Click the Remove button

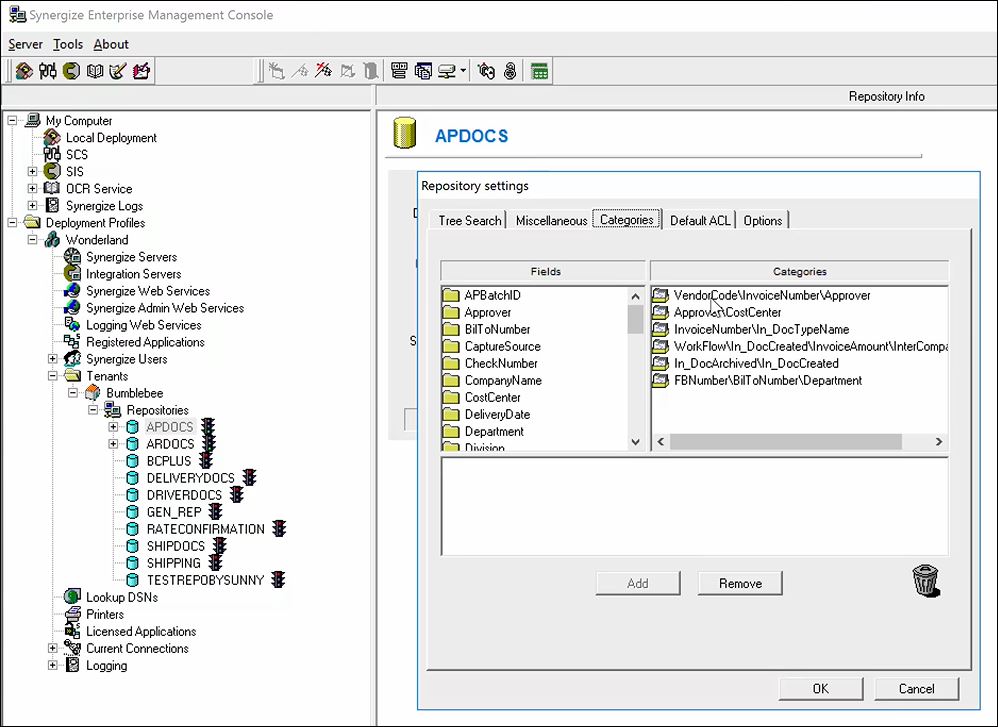tap(740, 583)
